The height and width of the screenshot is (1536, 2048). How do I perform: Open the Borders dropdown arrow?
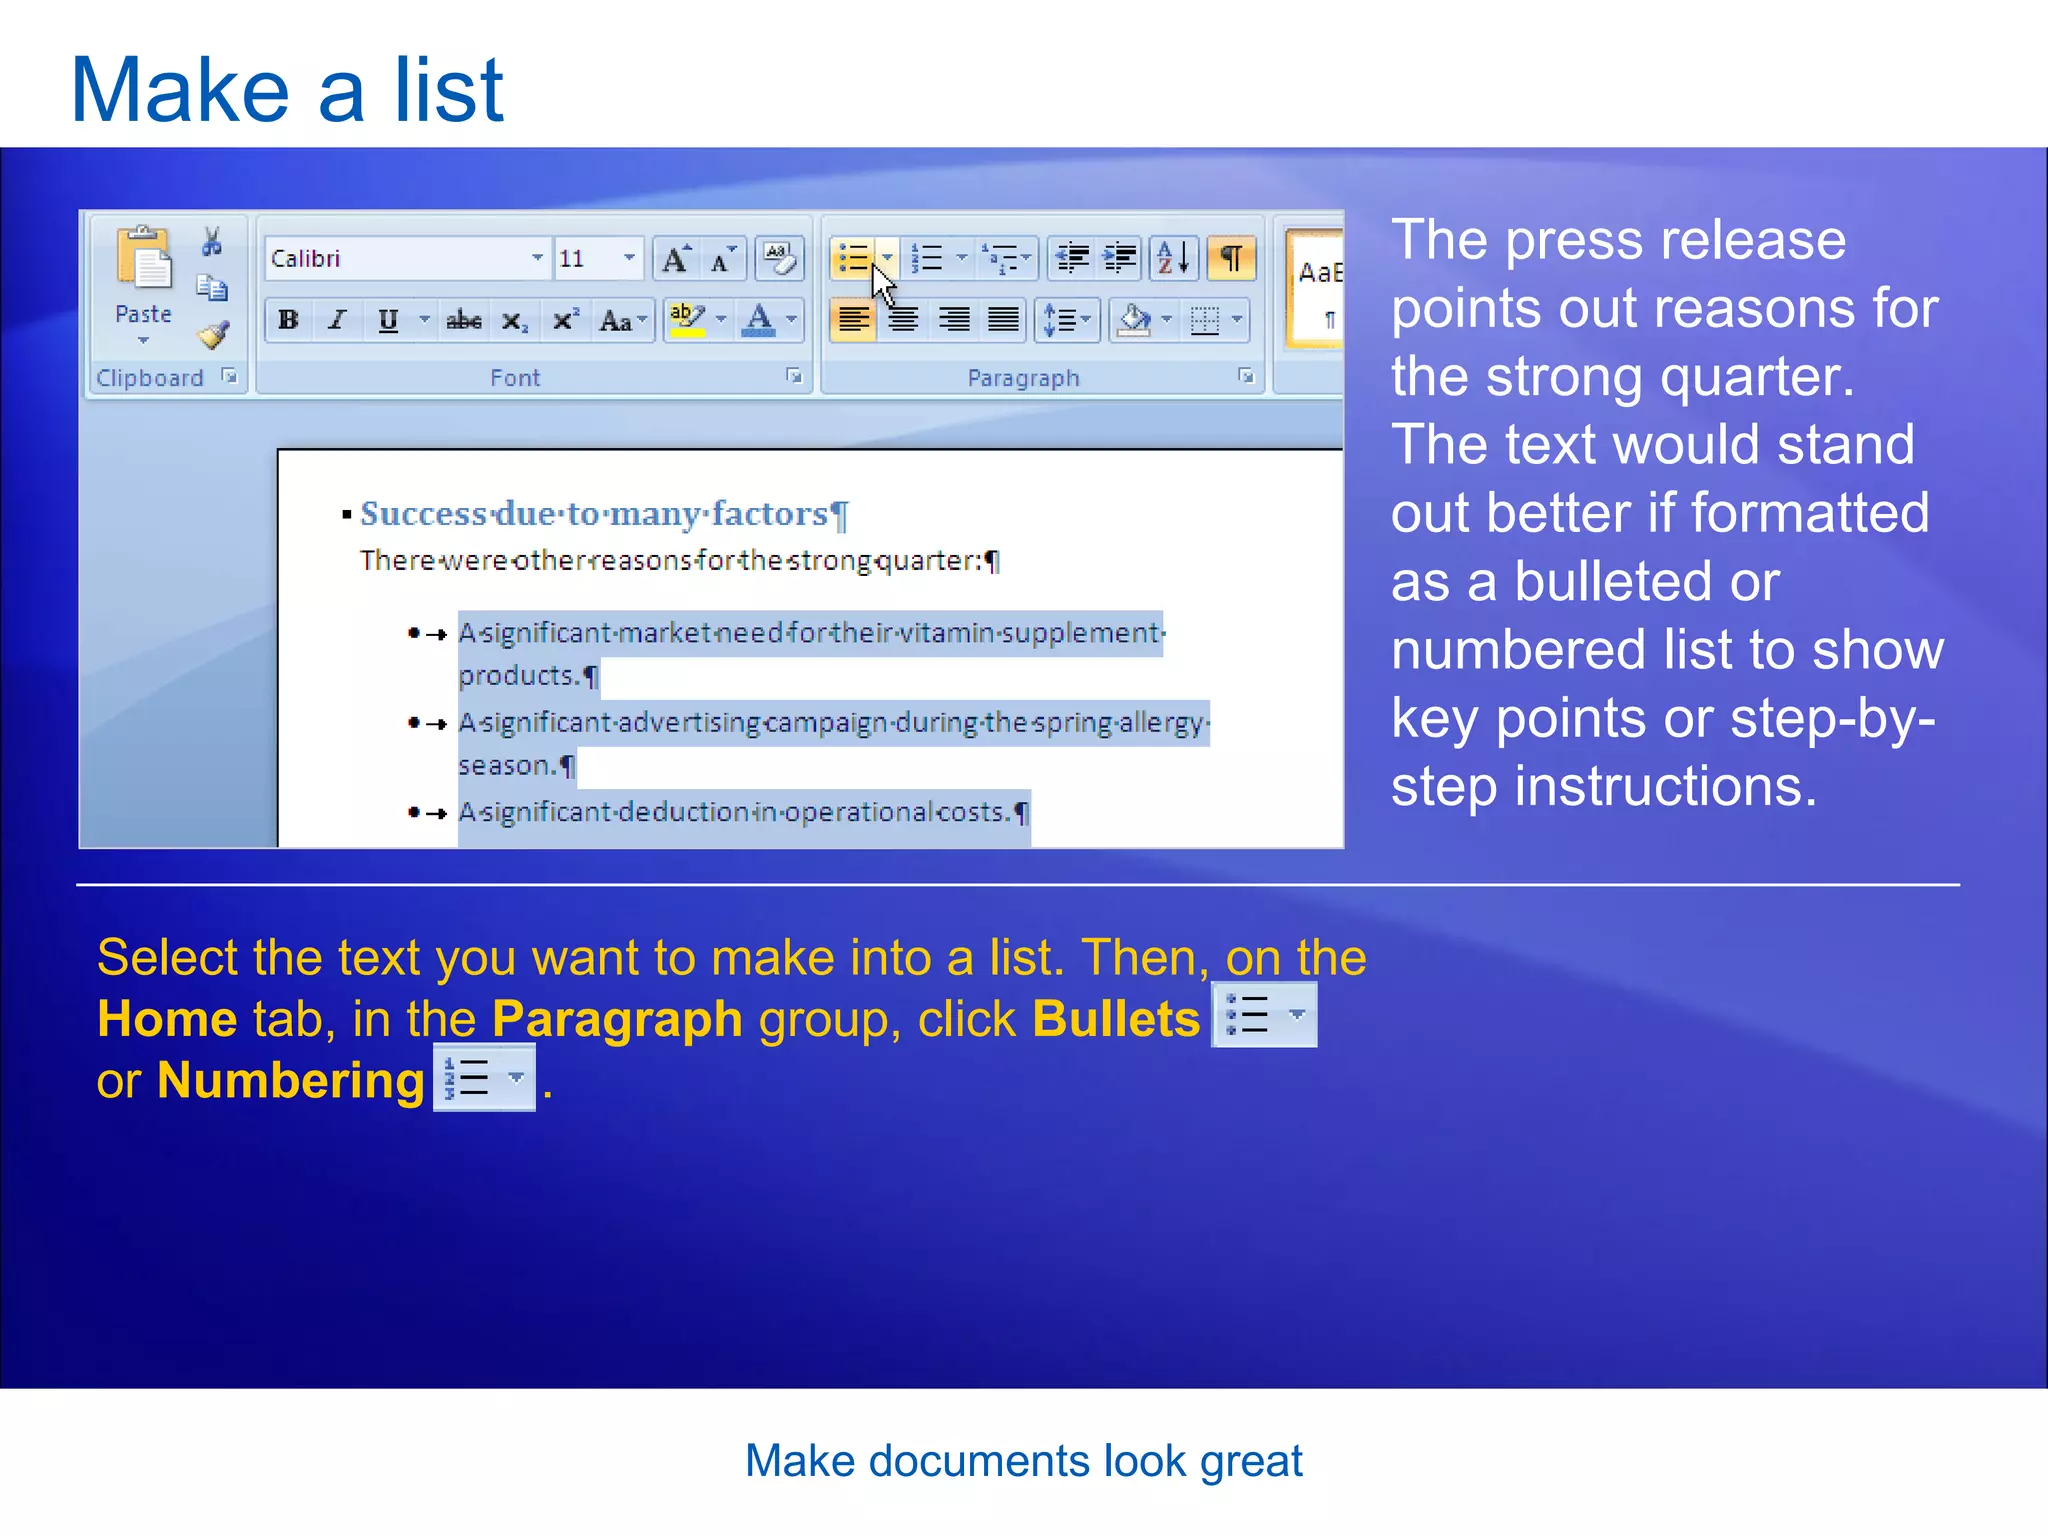[1238, 320]
